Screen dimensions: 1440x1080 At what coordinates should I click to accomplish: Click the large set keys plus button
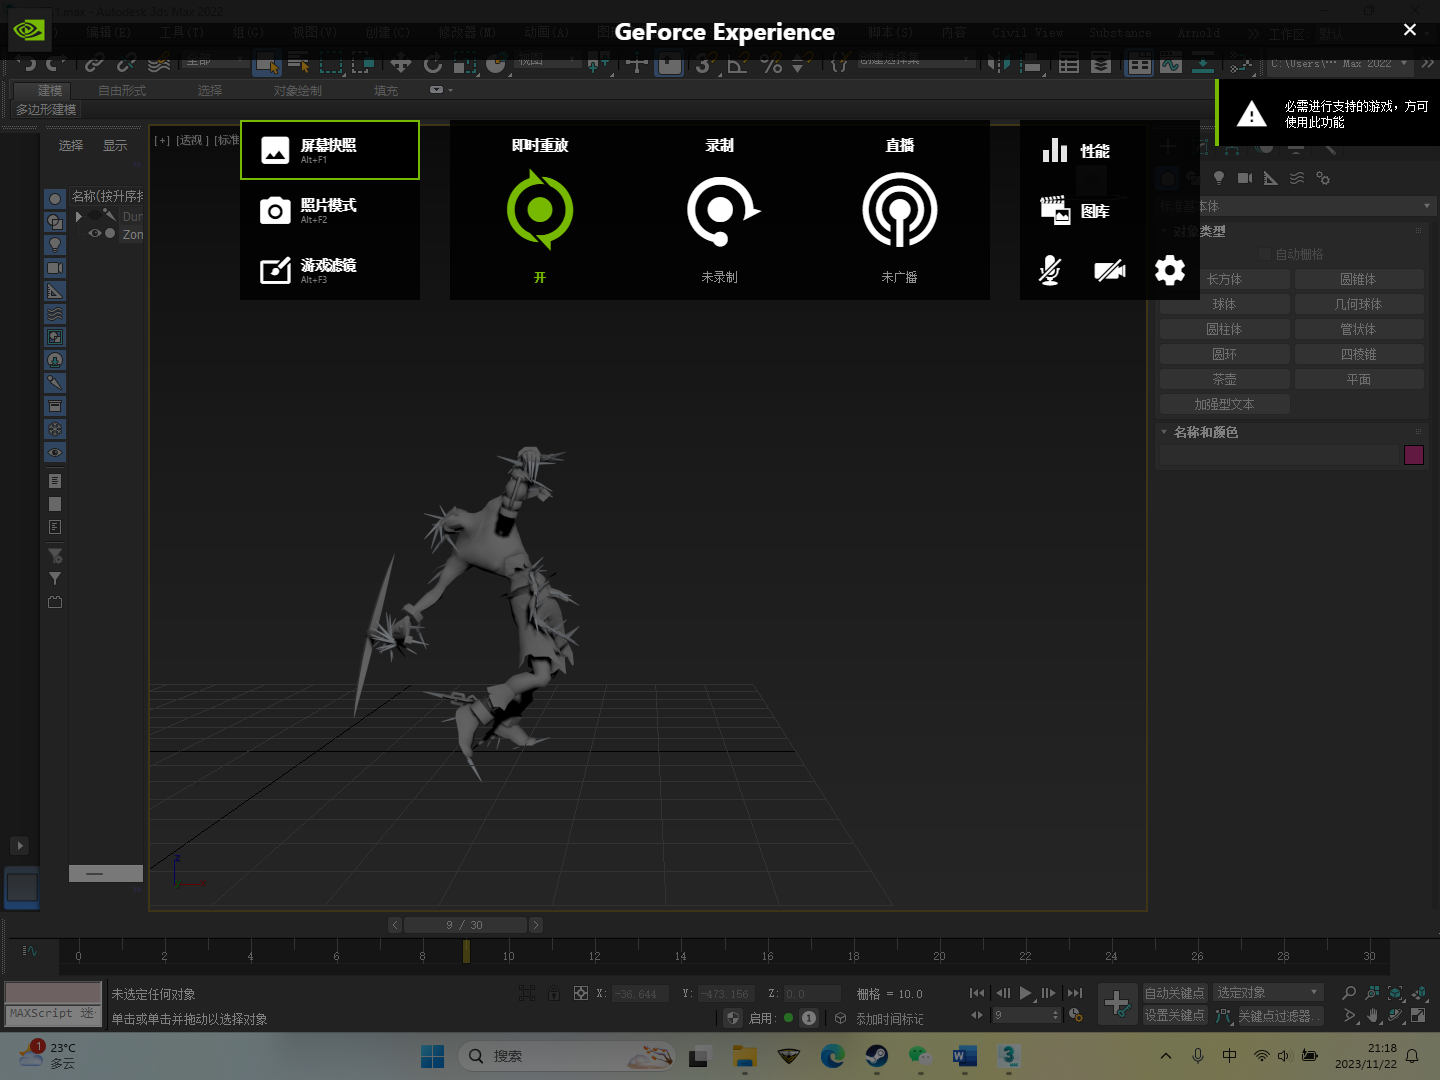(1117, 1003)
